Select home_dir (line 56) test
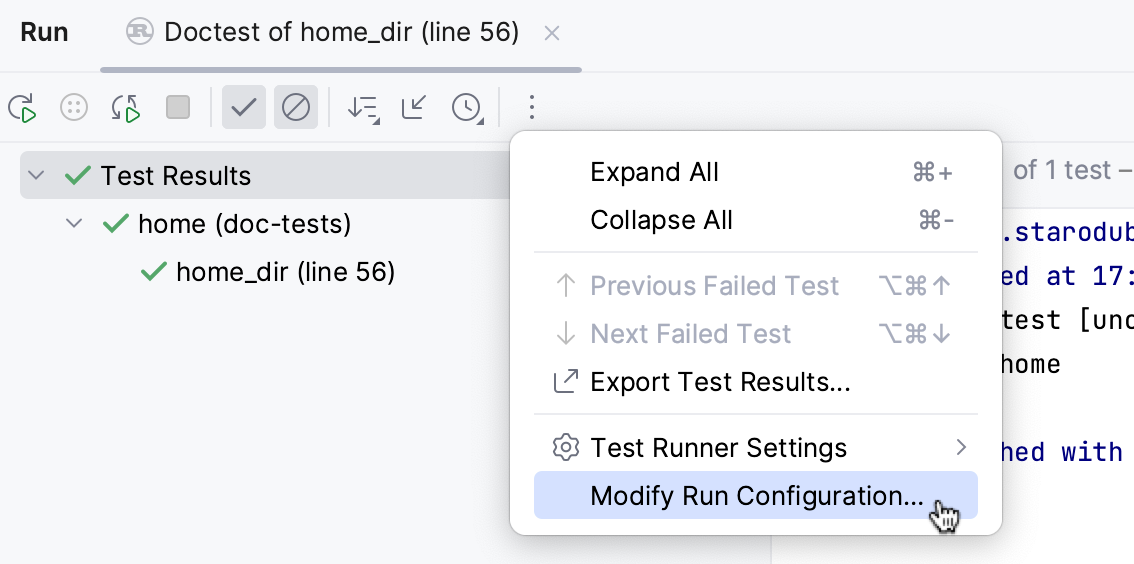This screenshot has height=564, width=1134. pyautogui.click(x=285, y=271)
